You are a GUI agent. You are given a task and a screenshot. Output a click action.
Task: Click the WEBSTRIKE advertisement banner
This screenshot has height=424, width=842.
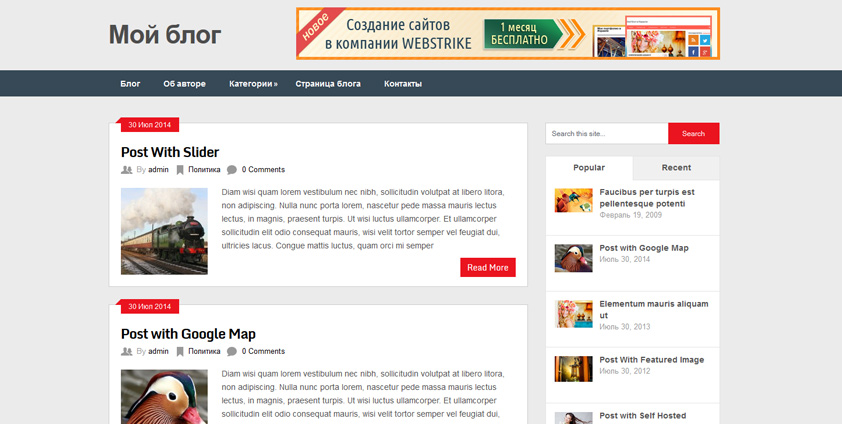[507, 33]
